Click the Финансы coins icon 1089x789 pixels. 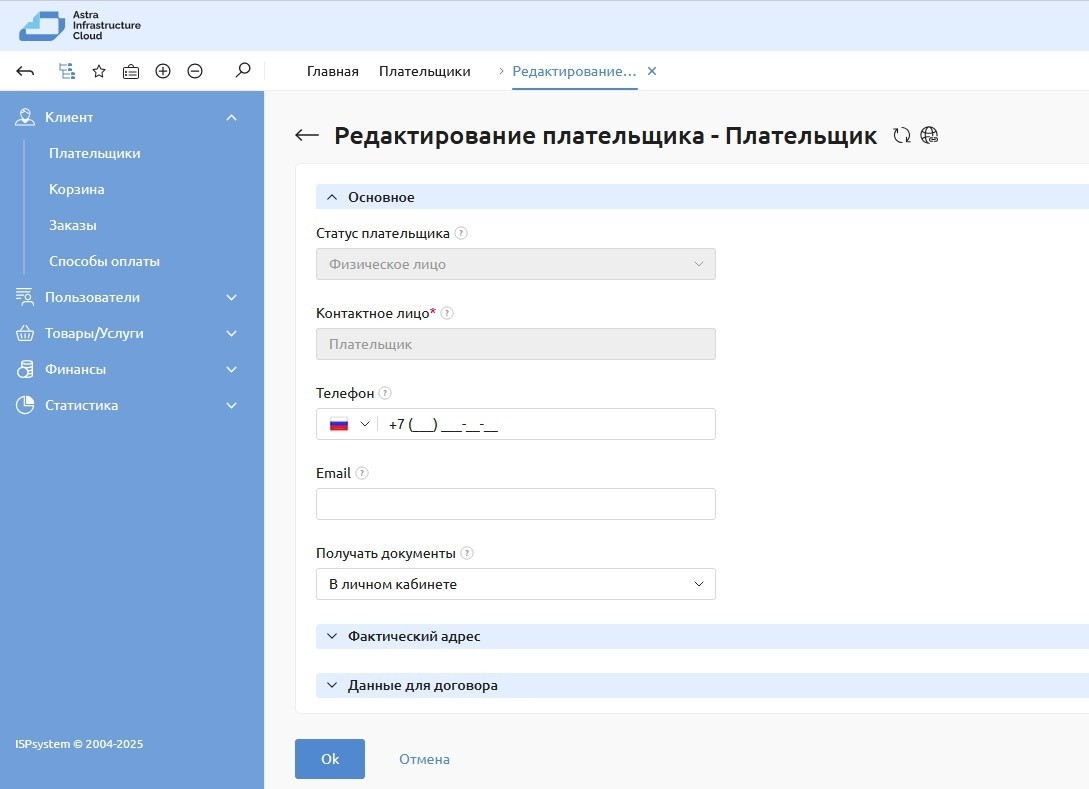click(25, 369)
